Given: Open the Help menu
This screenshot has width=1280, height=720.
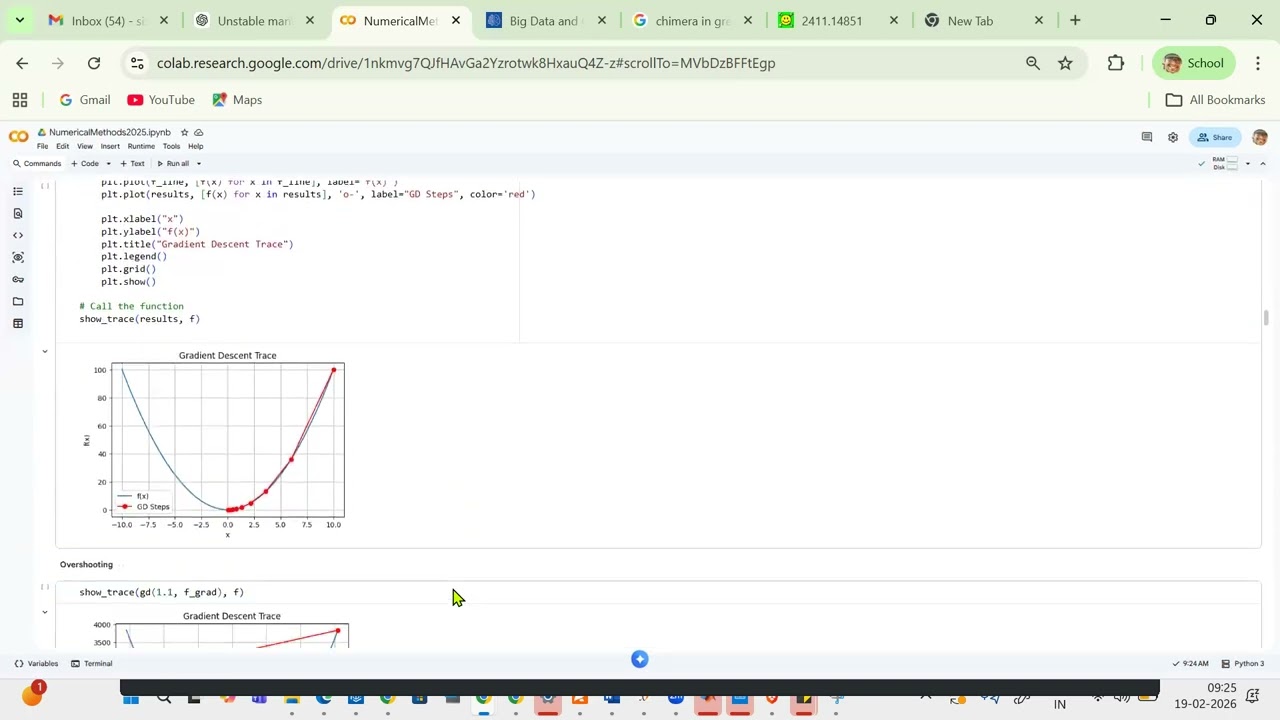Looking at the screenshot, I should point(195,146).
